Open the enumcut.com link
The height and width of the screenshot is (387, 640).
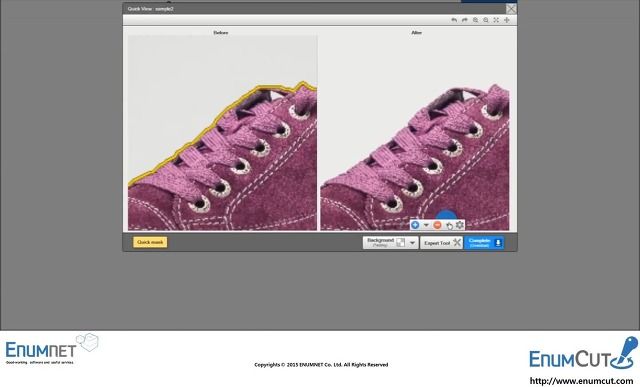coord(581,381)
